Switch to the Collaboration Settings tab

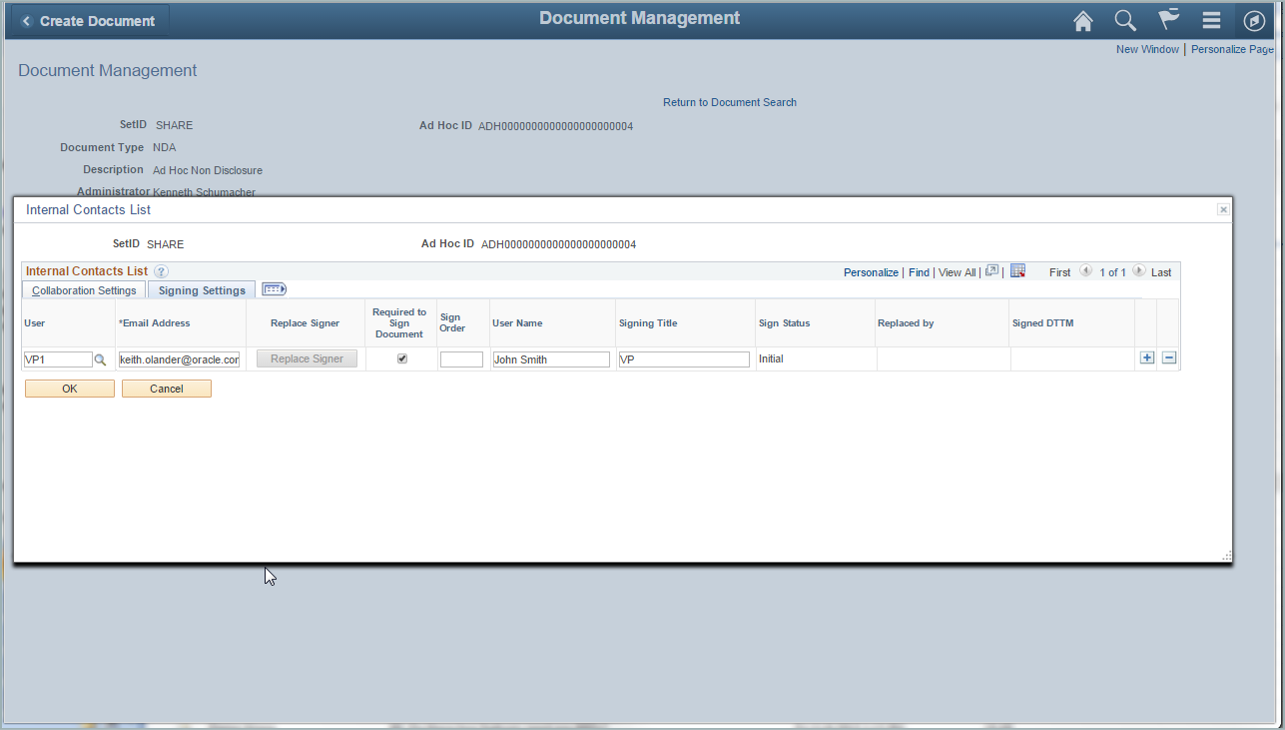84,290
